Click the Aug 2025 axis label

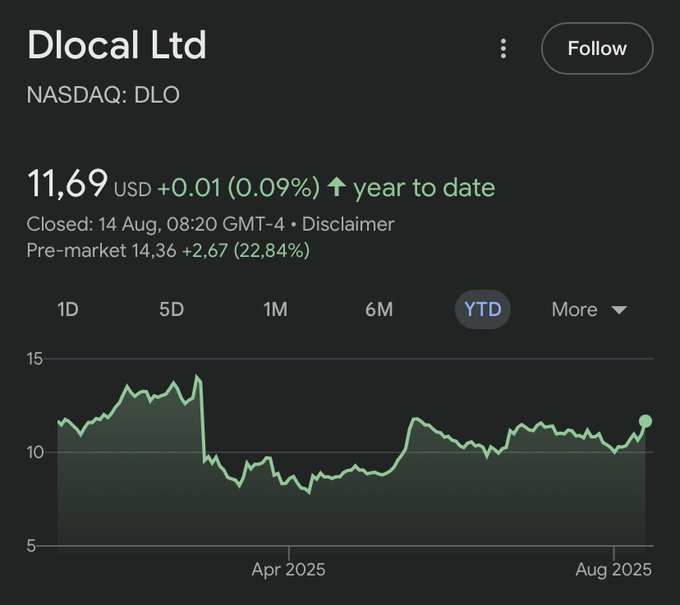(x=614, y=570)
